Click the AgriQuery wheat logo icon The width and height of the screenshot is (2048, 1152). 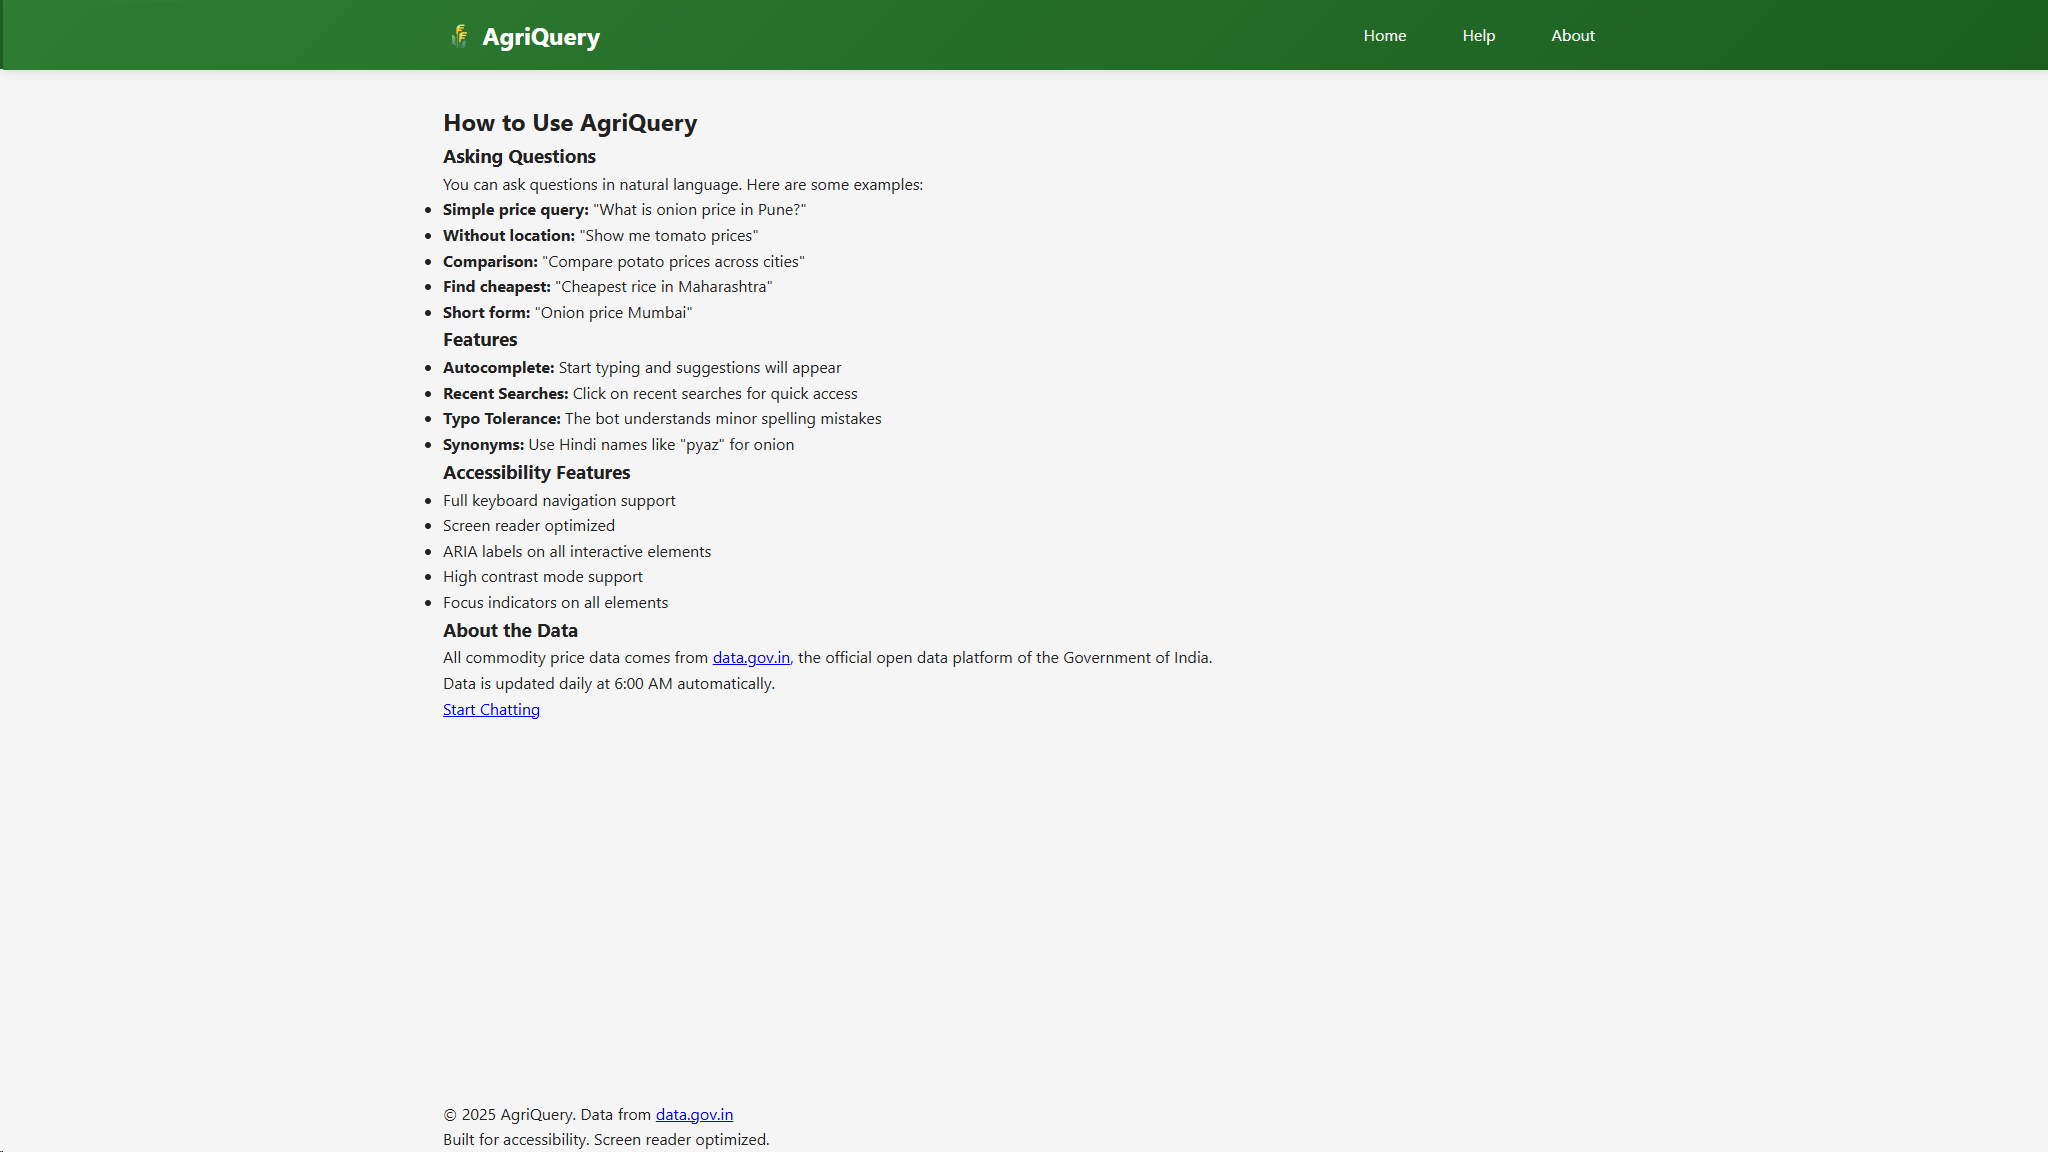[x=459, y=36]
